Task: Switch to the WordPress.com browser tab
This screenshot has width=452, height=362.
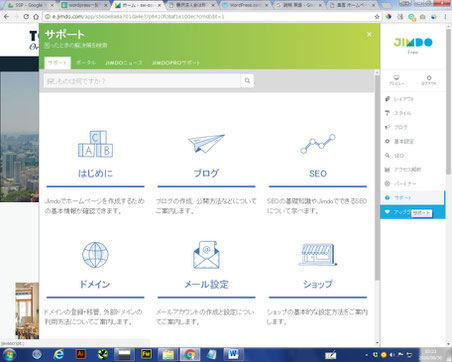Action: [x=245, y=5]
